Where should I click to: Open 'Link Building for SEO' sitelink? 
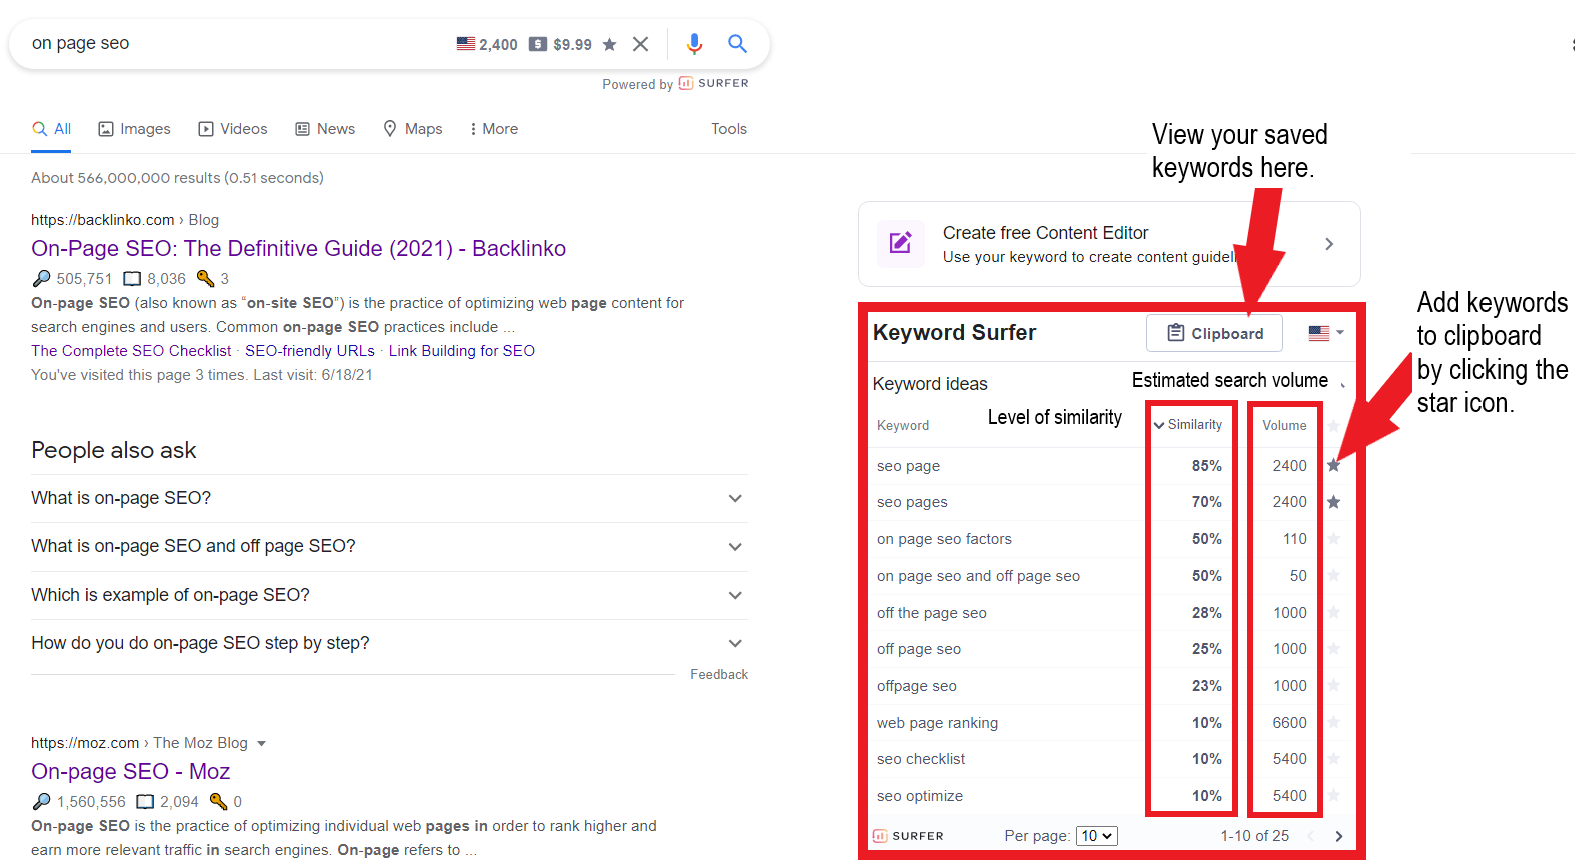pyautogui.click(x=462, y=351)
